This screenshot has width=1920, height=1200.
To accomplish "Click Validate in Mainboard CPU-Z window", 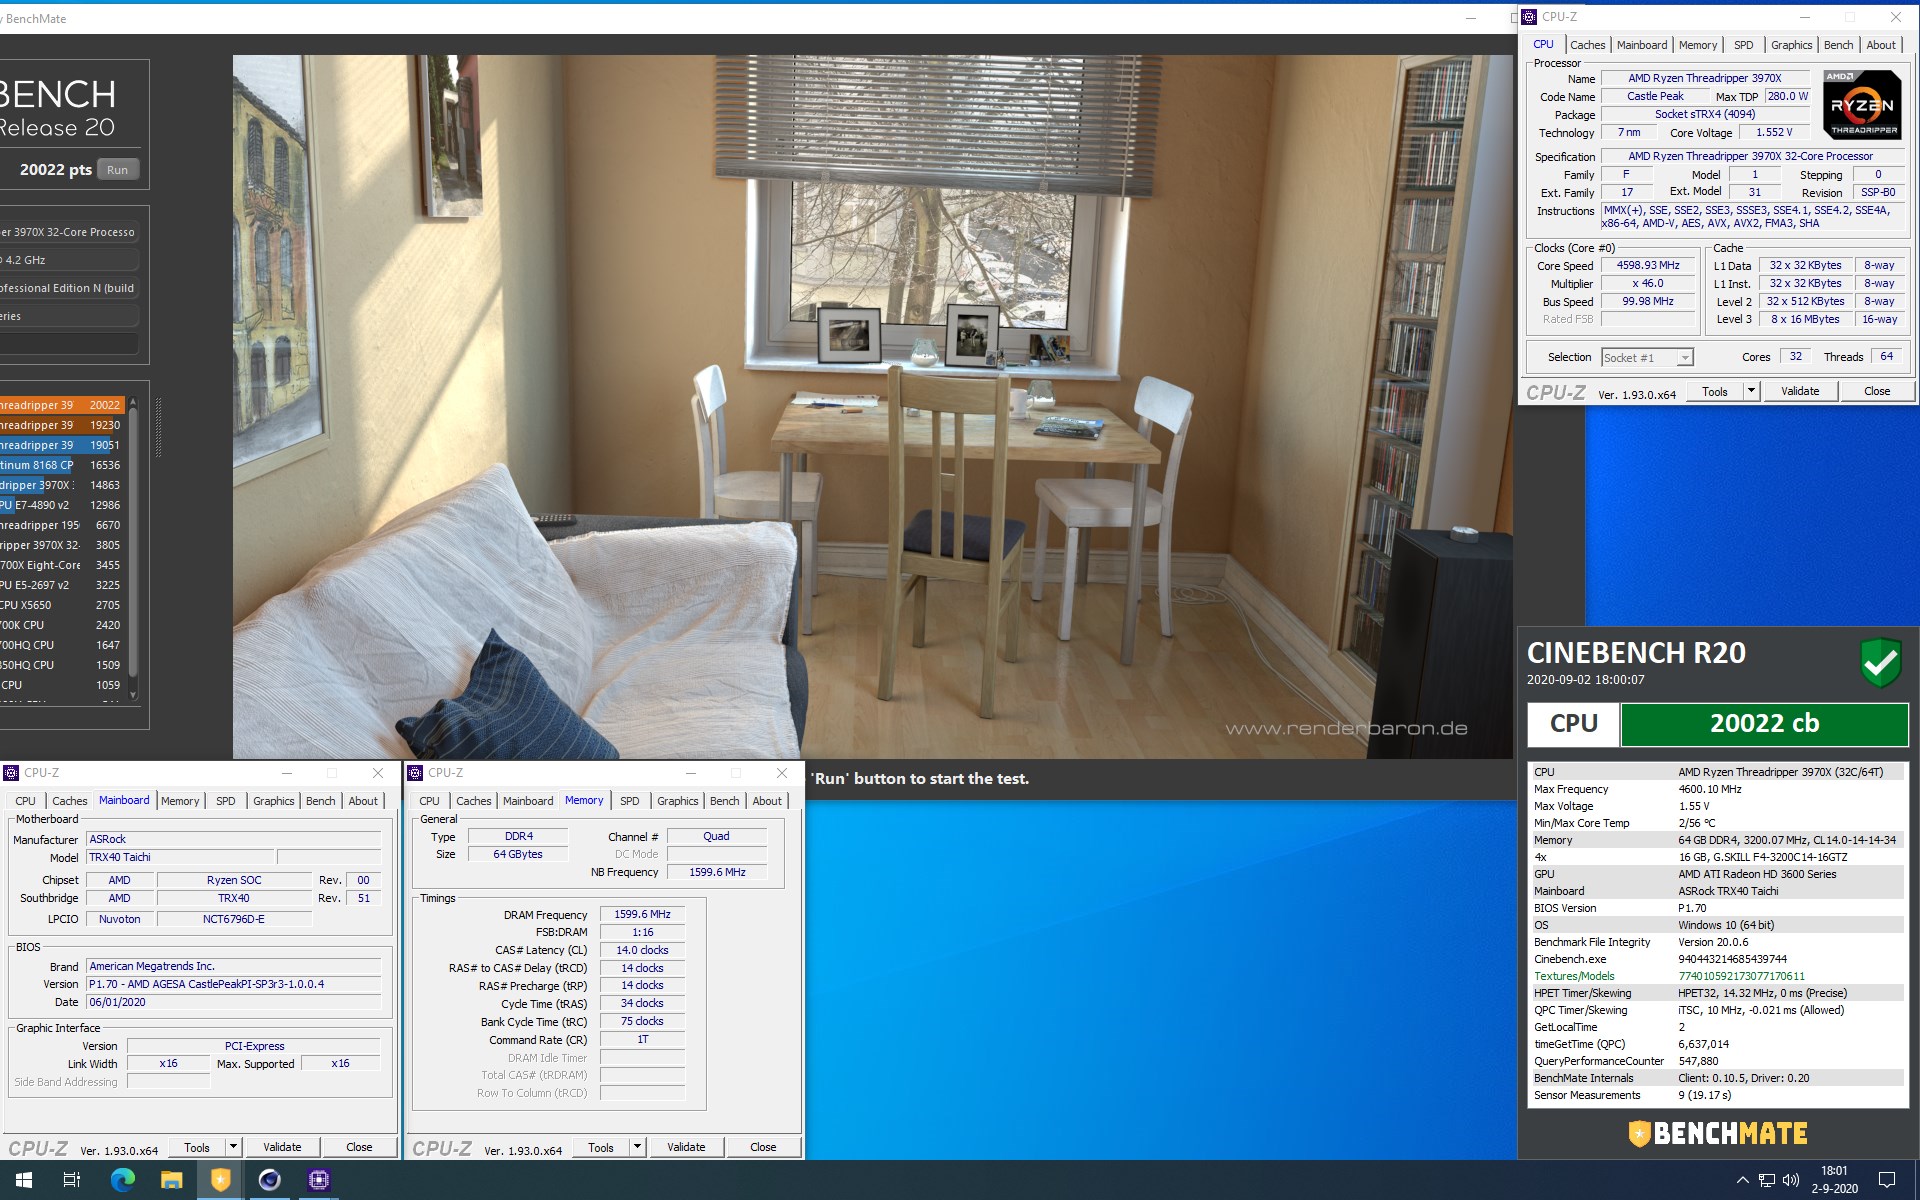I will (282, 1147).
